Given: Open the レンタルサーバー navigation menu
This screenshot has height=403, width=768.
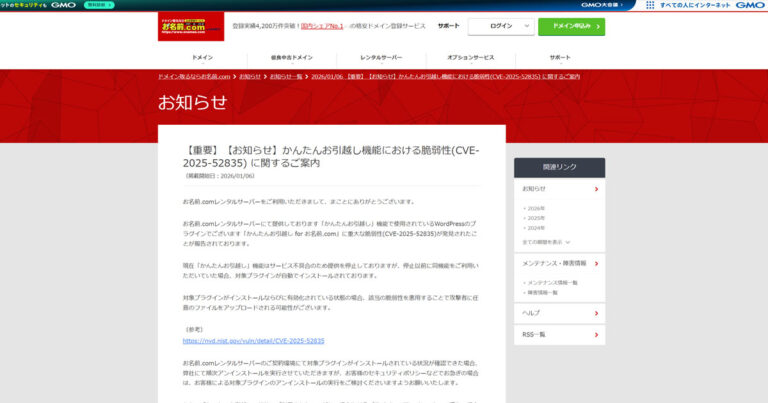Looking at the screenshot, I should (381, 57).
